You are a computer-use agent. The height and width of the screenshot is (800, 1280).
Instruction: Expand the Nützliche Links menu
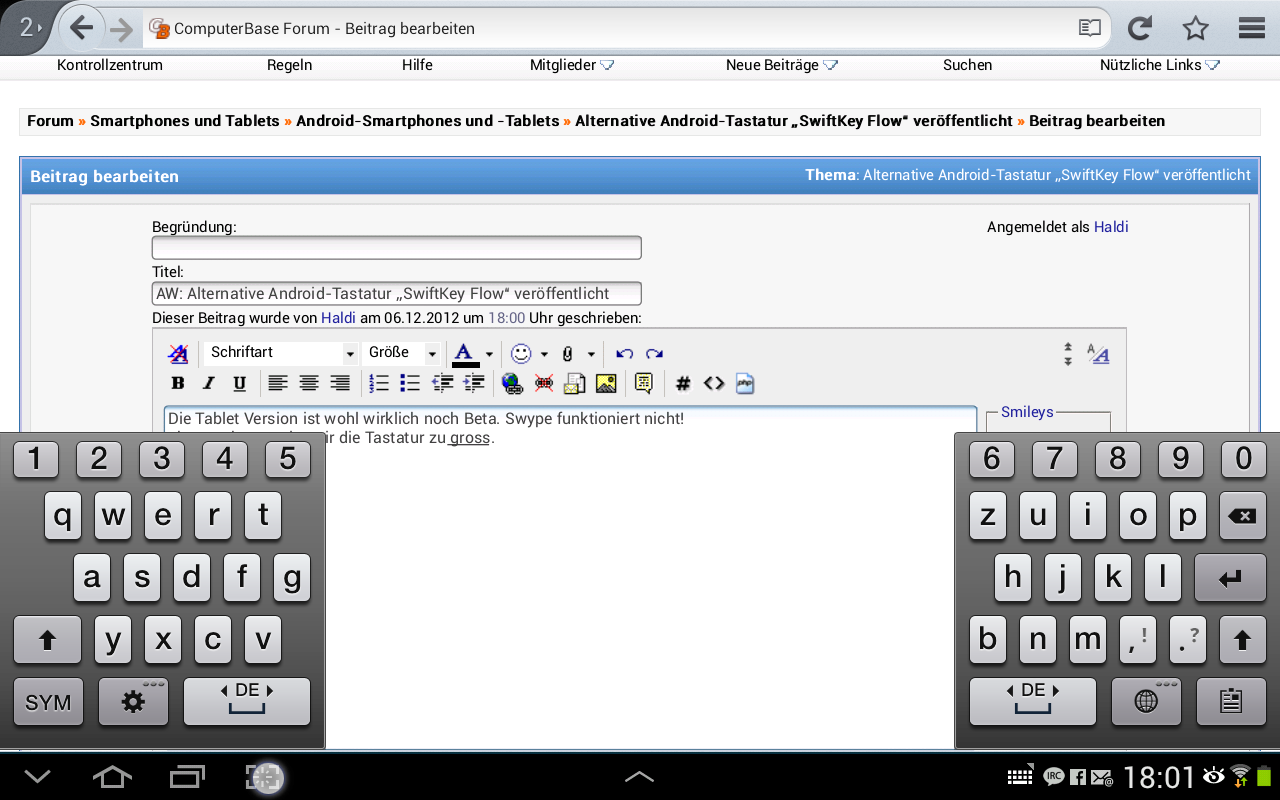coord(1160,65)
